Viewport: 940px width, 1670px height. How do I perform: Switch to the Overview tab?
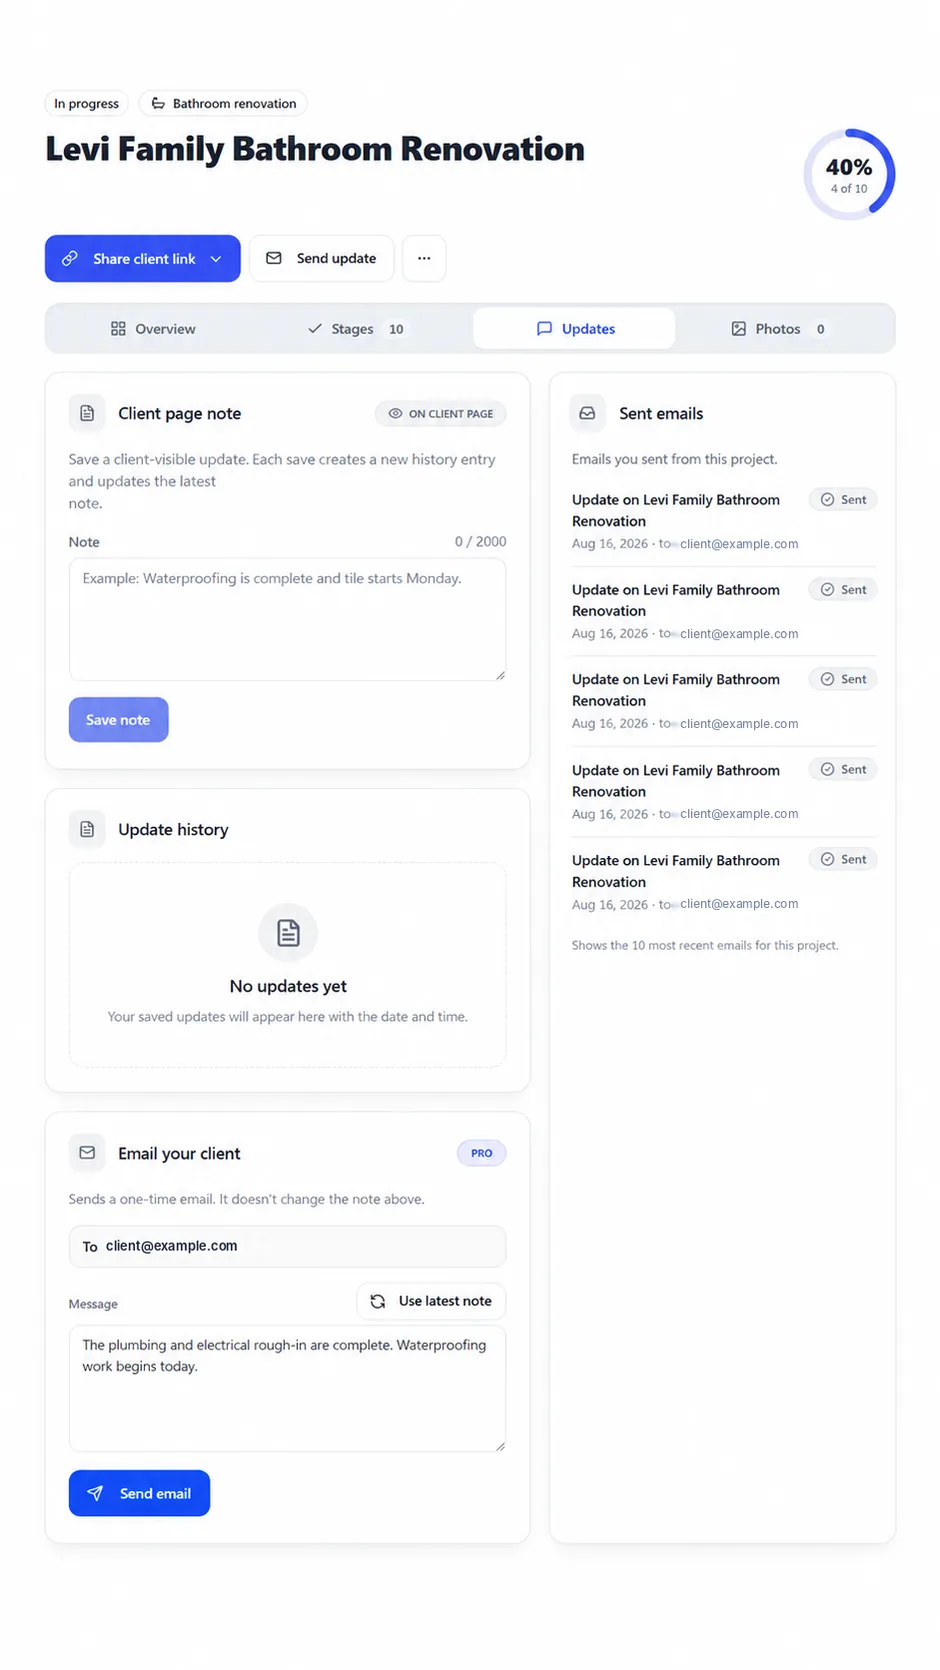coord(153,329)
